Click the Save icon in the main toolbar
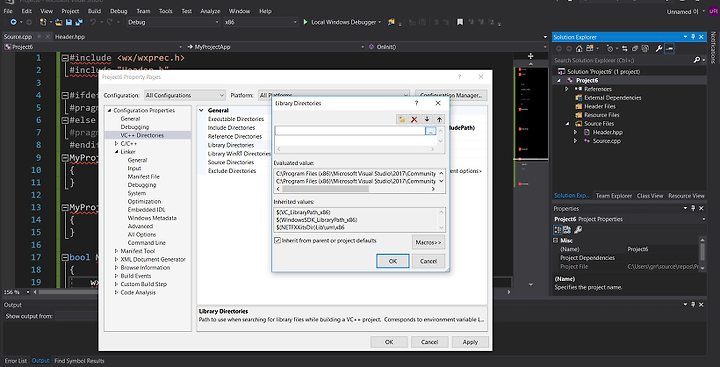720x367 pixels. pyautogui.click(x=69, y=22)
